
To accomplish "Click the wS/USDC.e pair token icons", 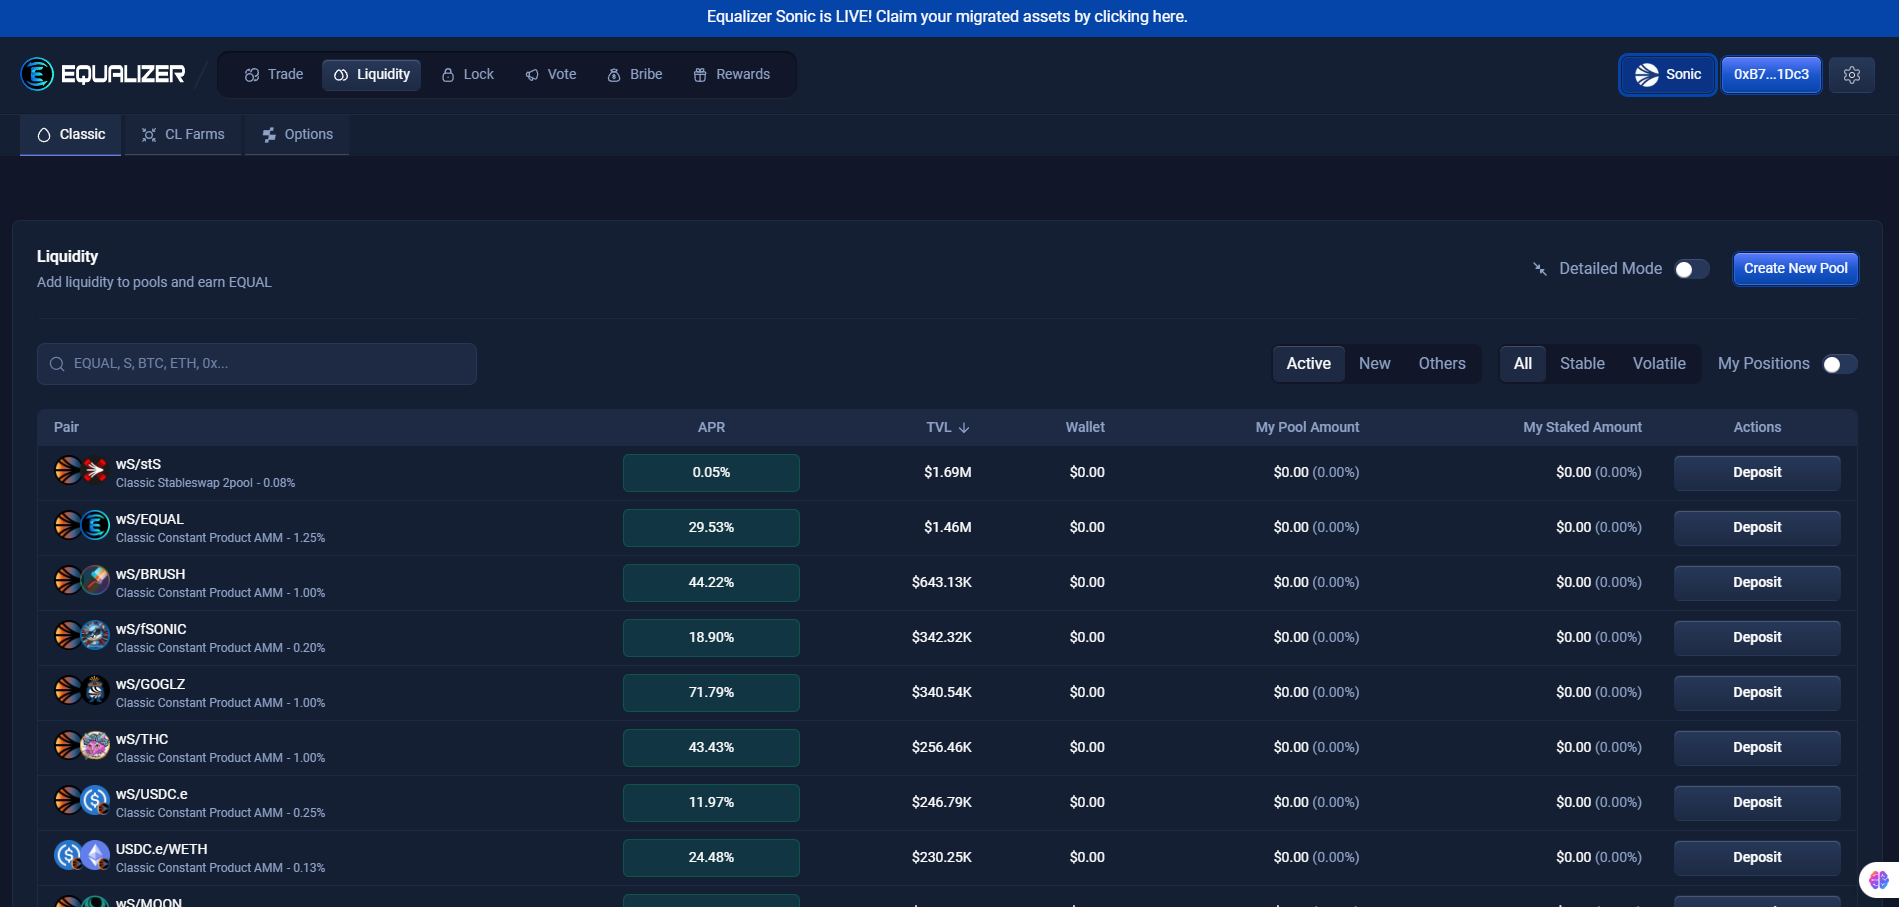I will pyautogui.click(x=82, y=800).
